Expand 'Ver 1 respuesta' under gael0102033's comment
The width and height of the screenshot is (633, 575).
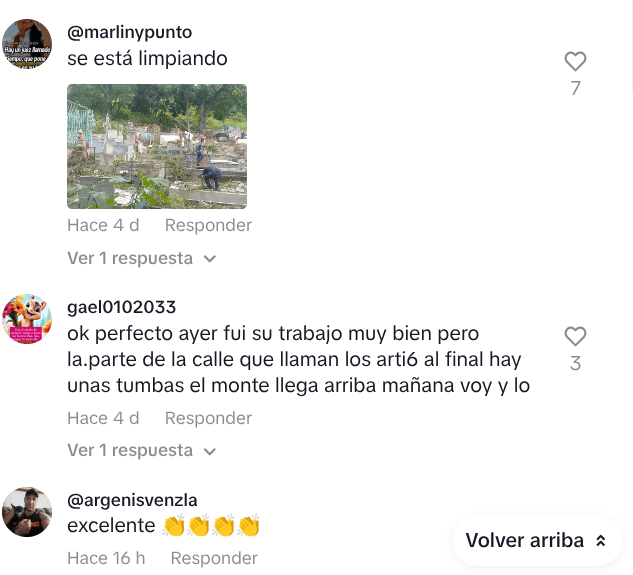tap(142, 451)
